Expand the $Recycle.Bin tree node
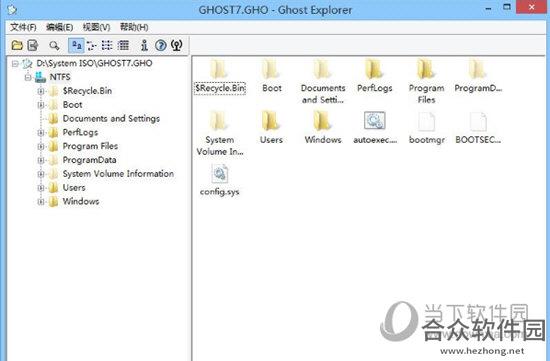Image resolution: width=550 pixels, height=361 pixels. click(x=41, y=91)
